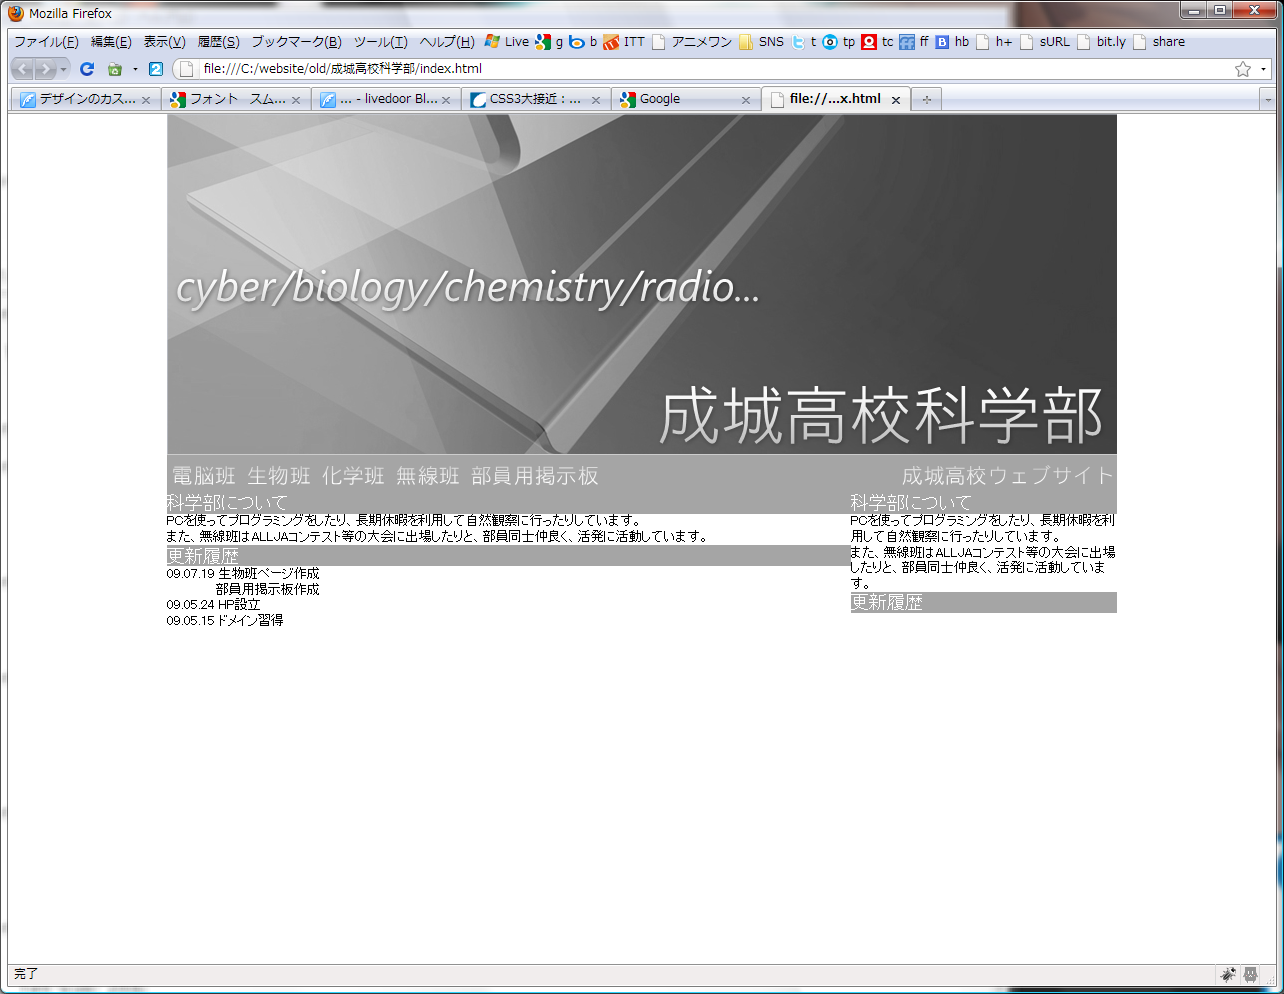Open the sURL bookmark
This screenshot has width=1284, height=994.
click(x=1045, y=42)
